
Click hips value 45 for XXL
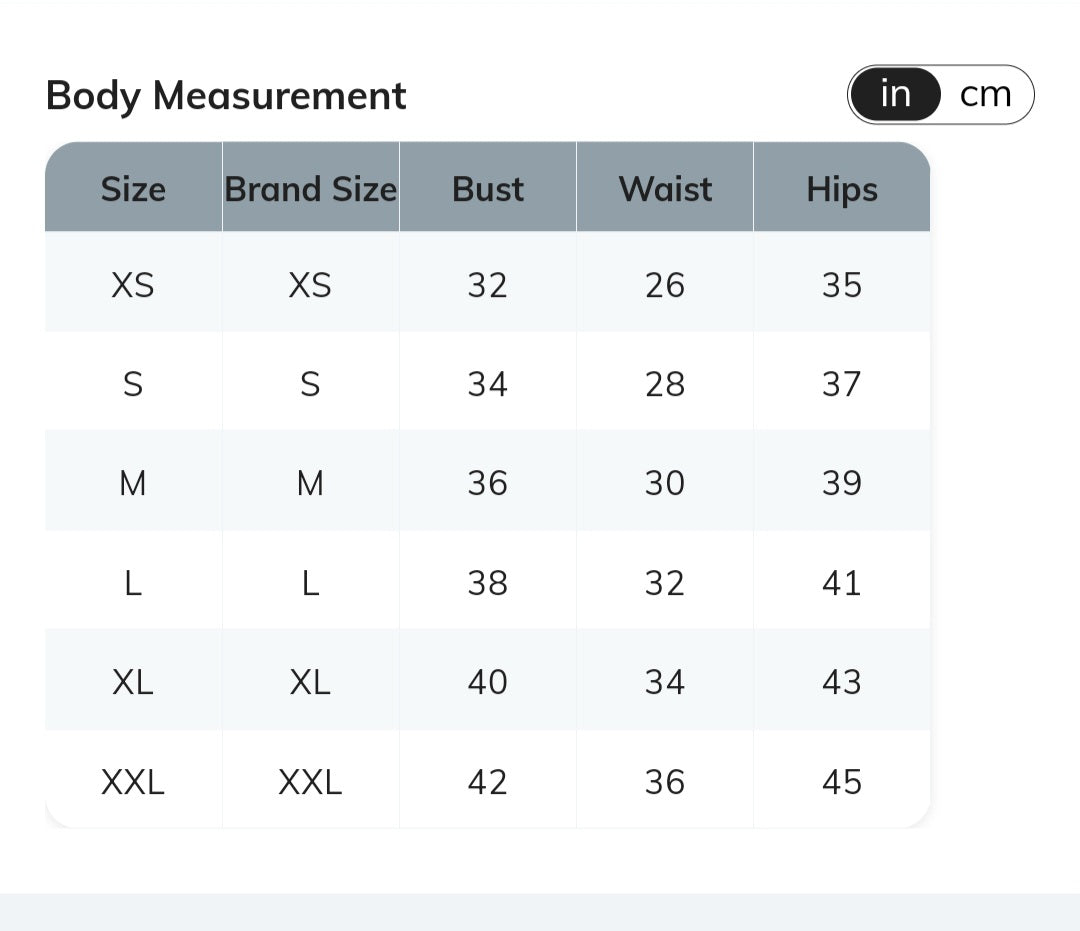click(x=842, y=782)
